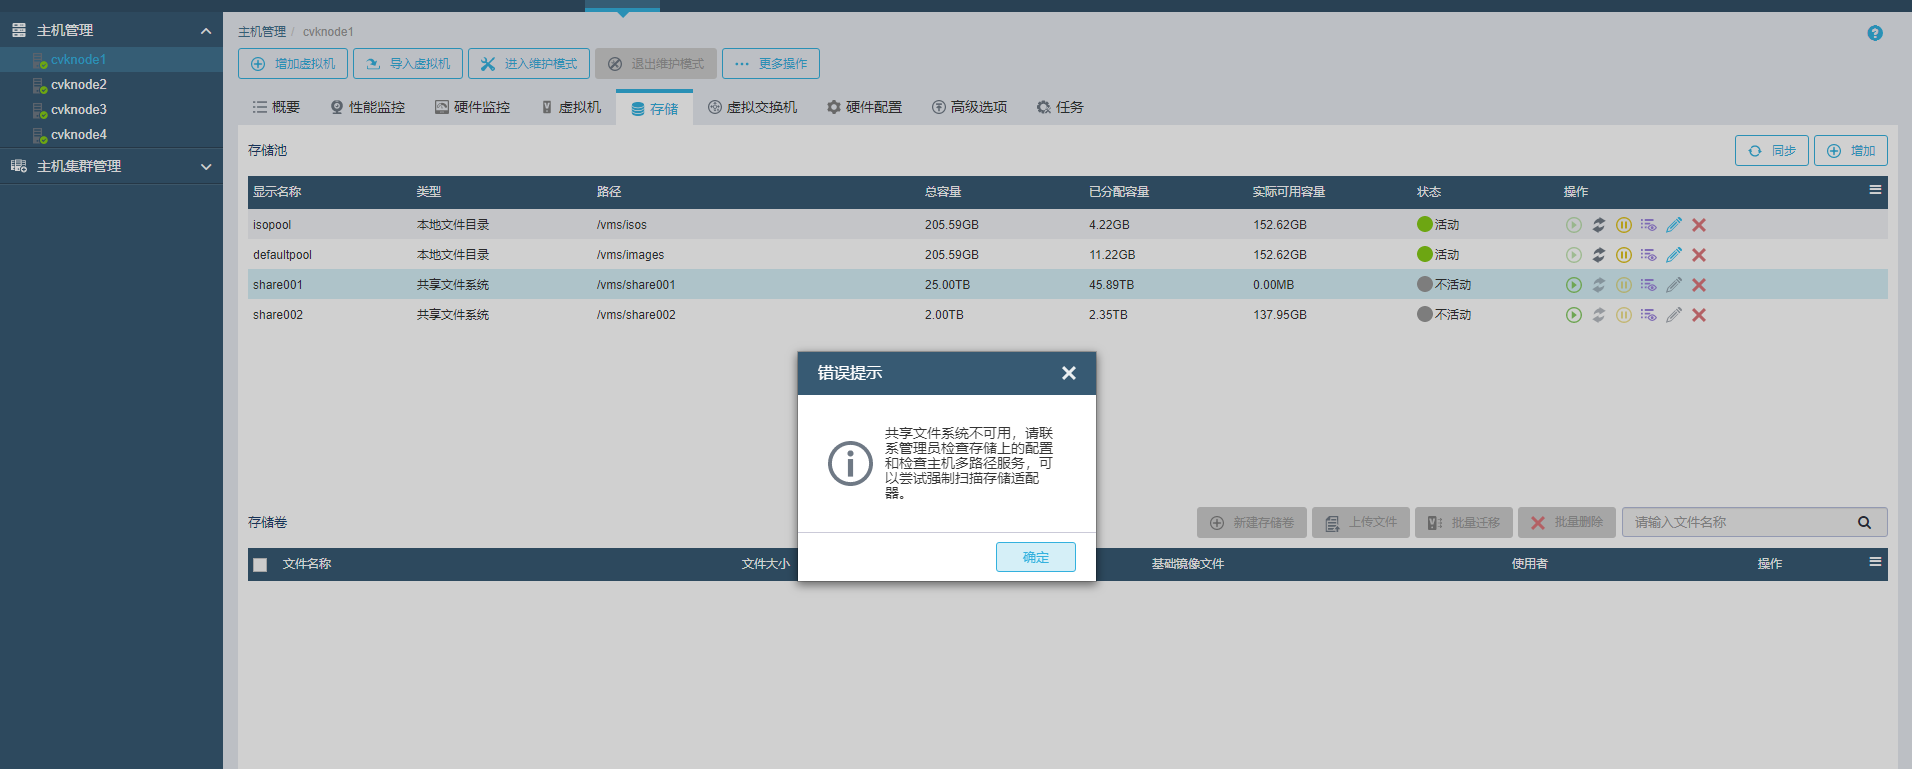Select the isopool row name
The width and height of the screenshot is (1912, 769).
click(x=272, y=225)
